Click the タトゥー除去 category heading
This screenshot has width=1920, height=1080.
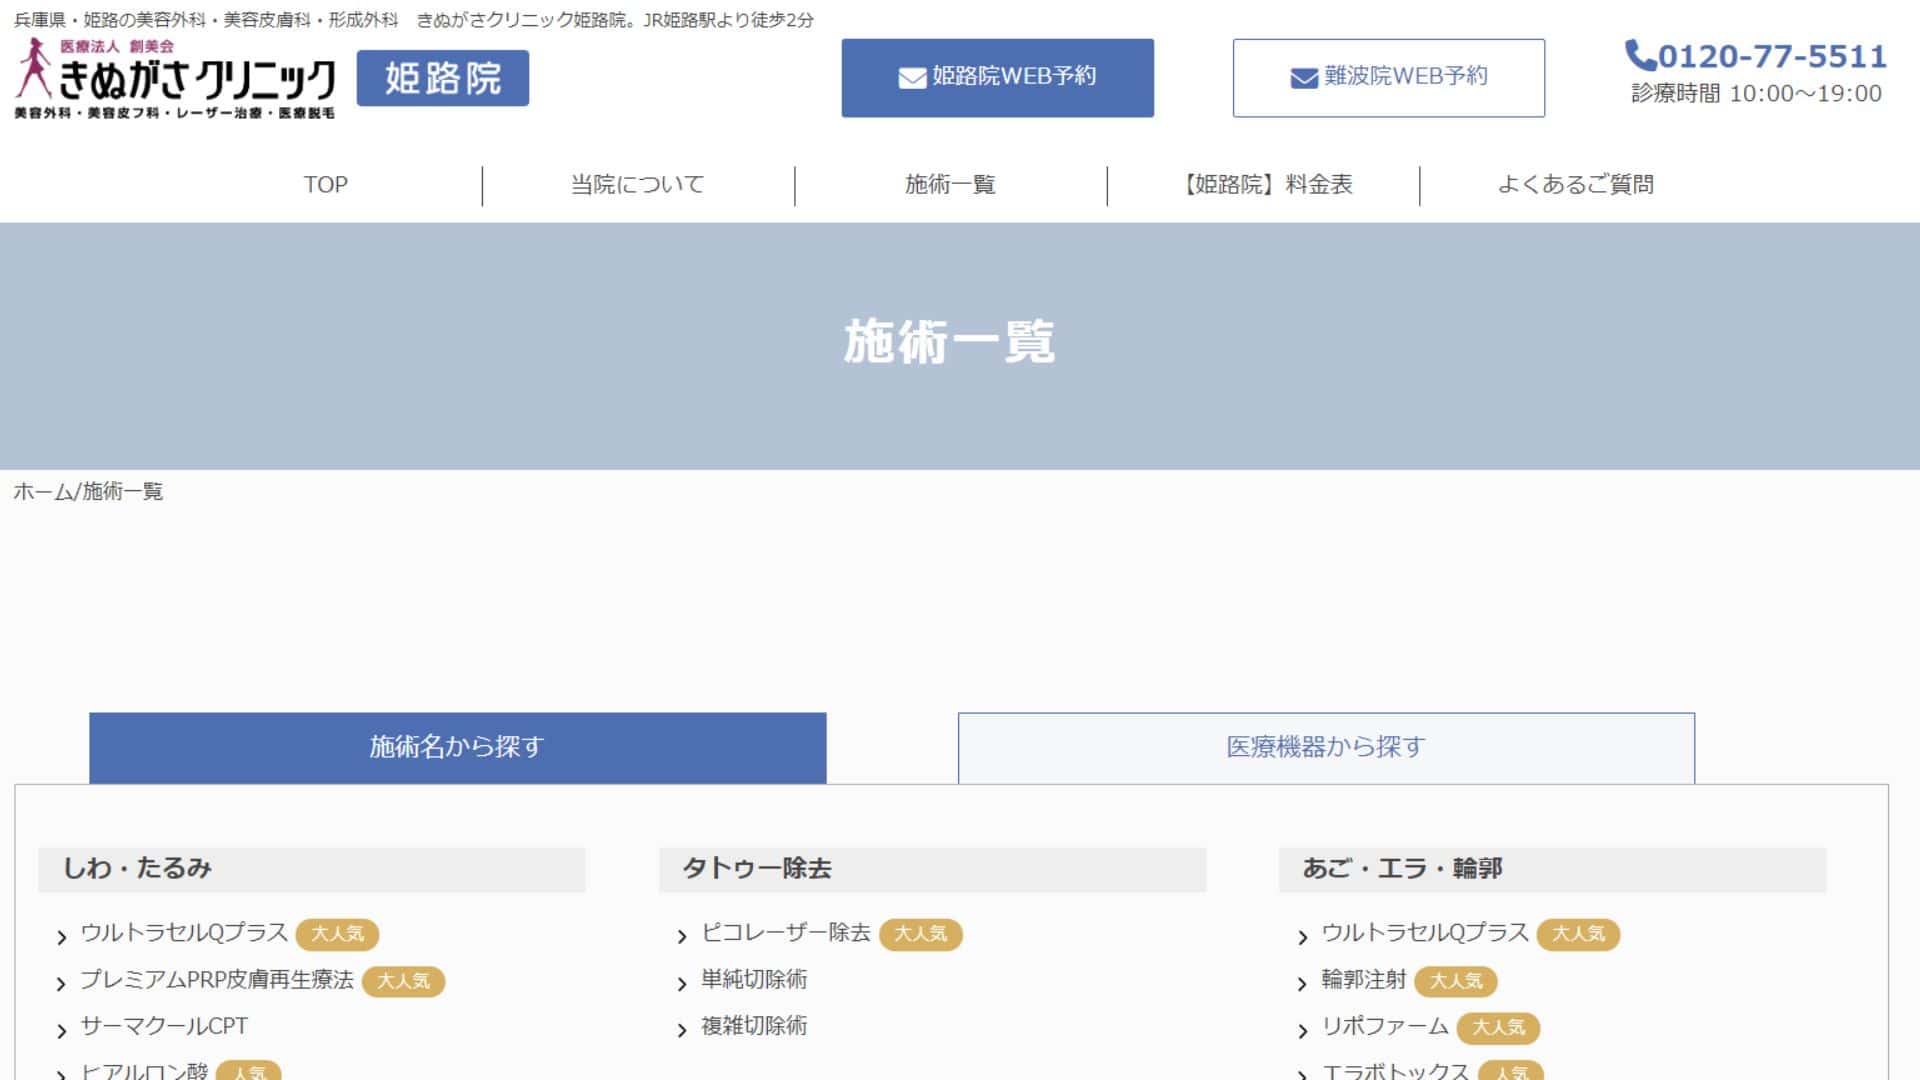point(932,869)
